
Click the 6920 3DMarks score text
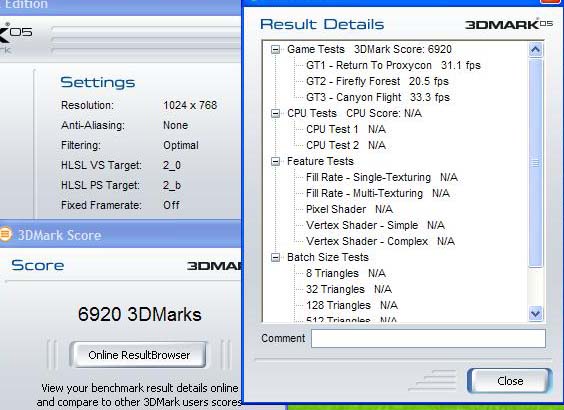(x=140, y=315)
